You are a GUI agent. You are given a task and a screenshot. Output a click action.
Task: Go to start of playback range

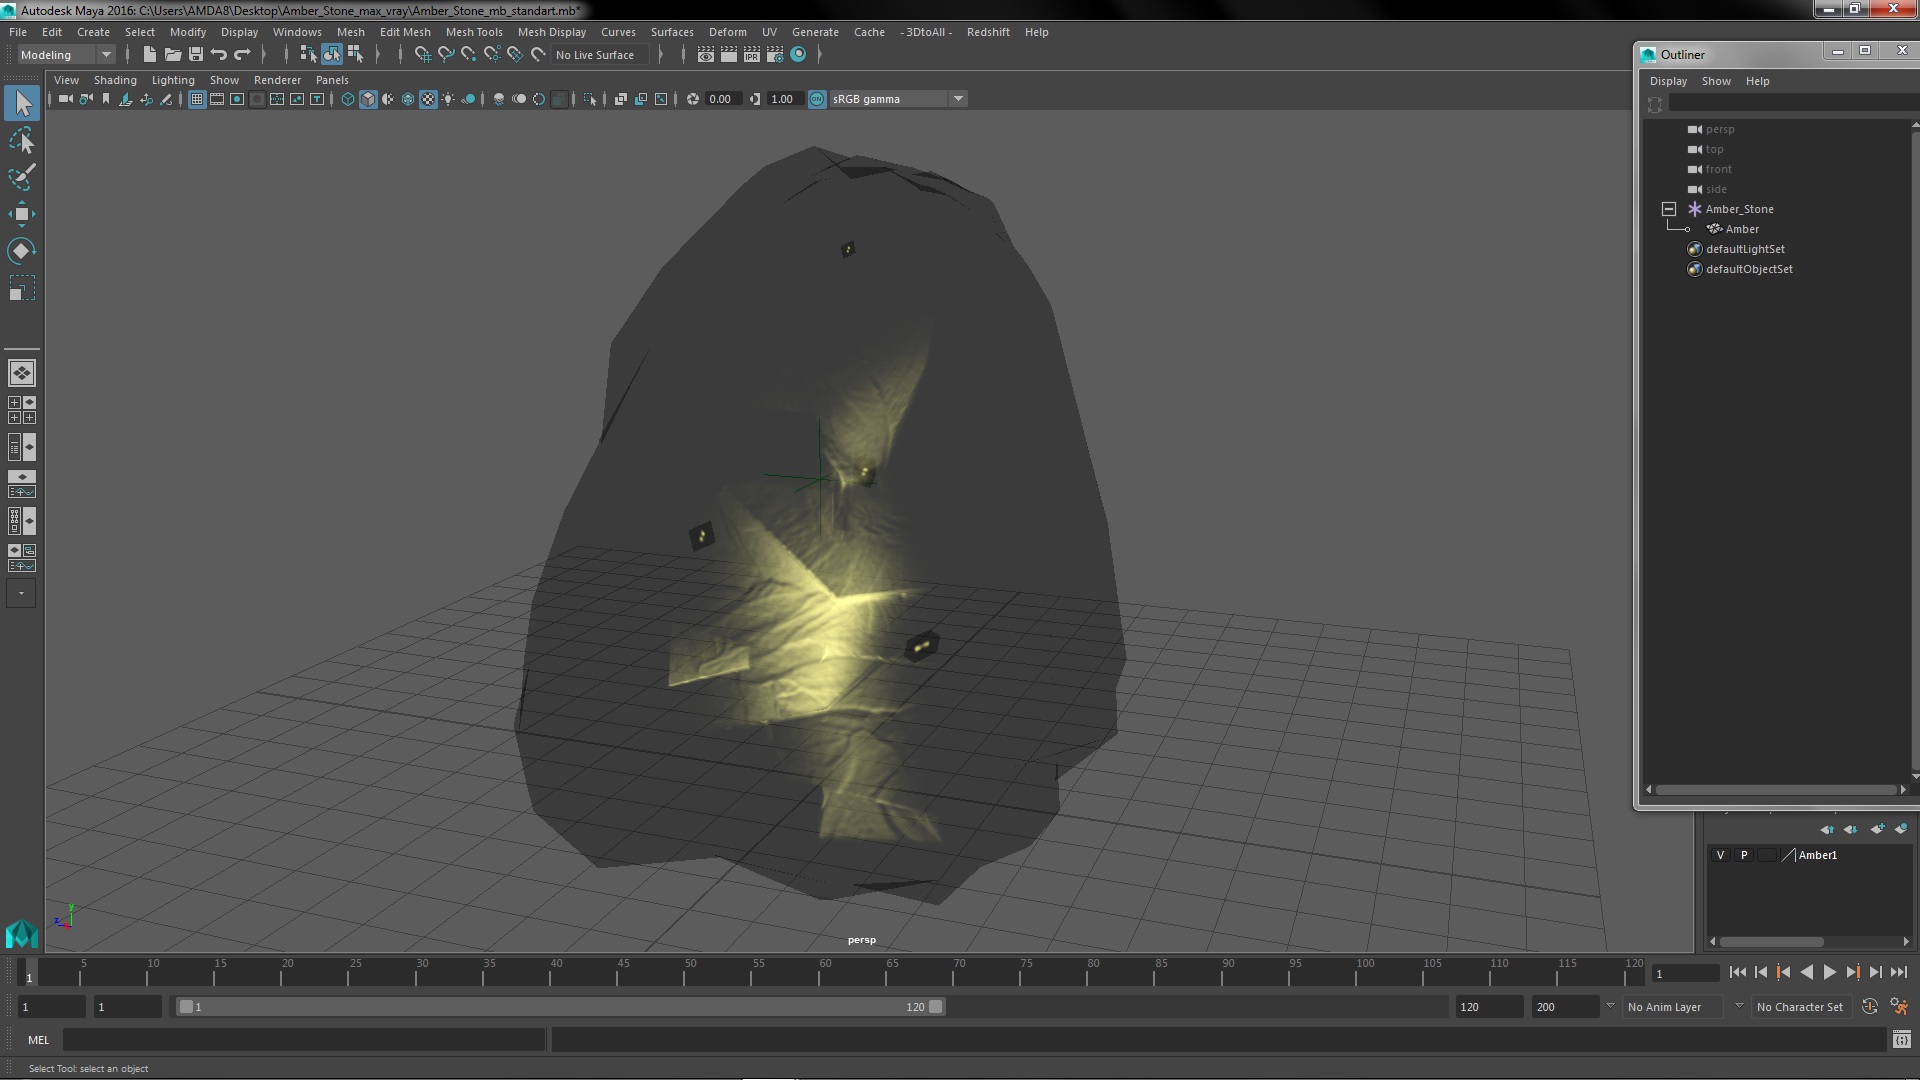coord(1737,972)
